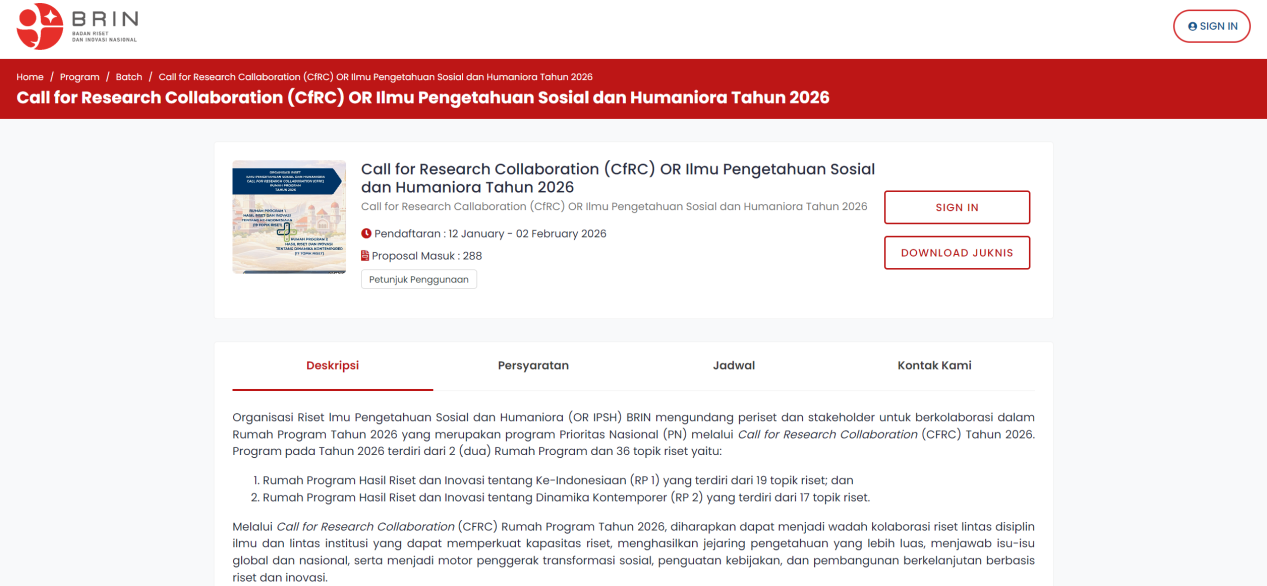Click the page heading in the red banner

click(x=423, y=98)
